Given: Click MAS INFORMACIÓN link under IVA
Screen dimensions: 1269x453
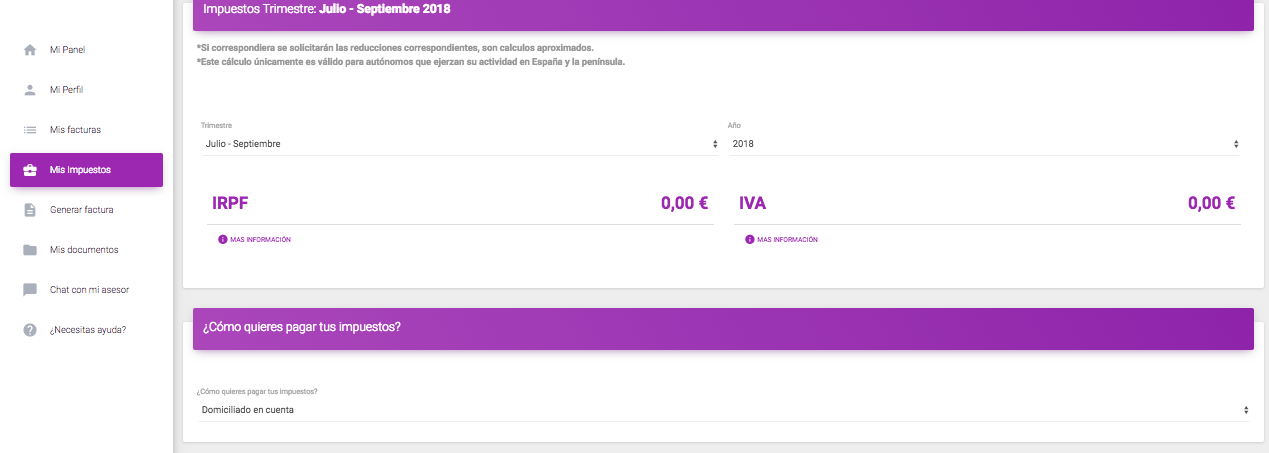Looking at the screenshot, I should (787, 240).
